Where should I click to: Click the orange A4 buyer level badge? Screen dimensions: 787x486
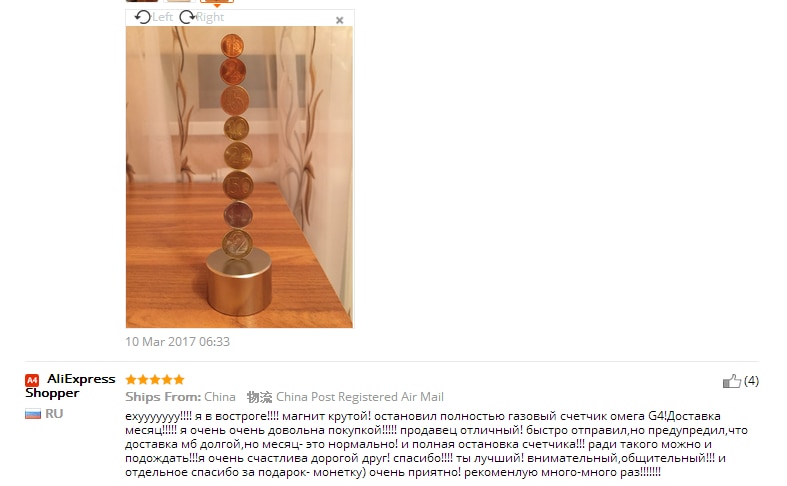pyautogui.click(x=32, y=380)
